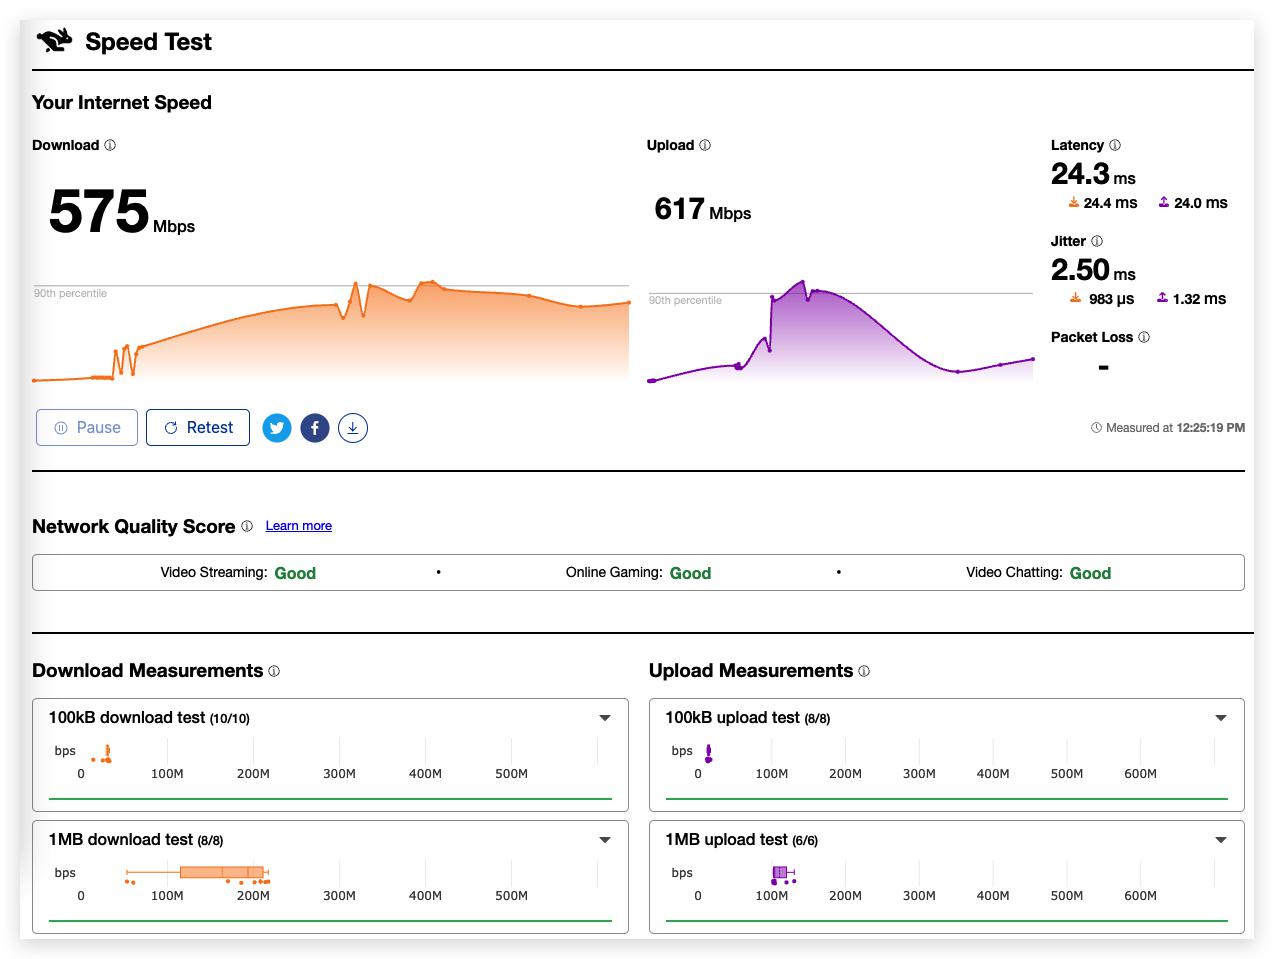The height and width of the screenshot is (959, 1274).
Task: Click the Network Quality Score info icon
Action: [x=247, y=526]
